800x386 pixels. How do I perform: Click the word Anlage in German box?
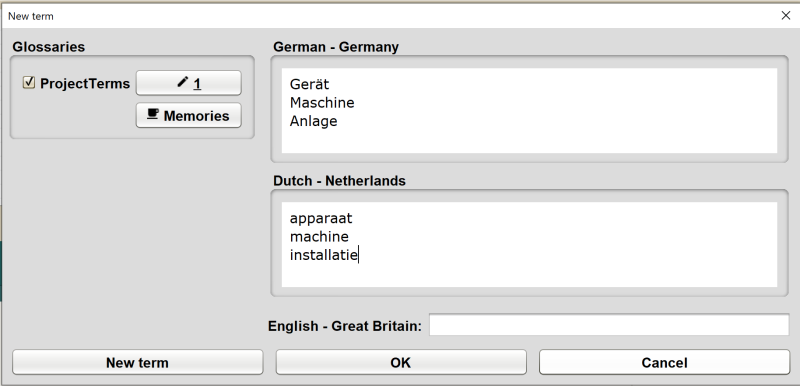(x=313, y=121)
